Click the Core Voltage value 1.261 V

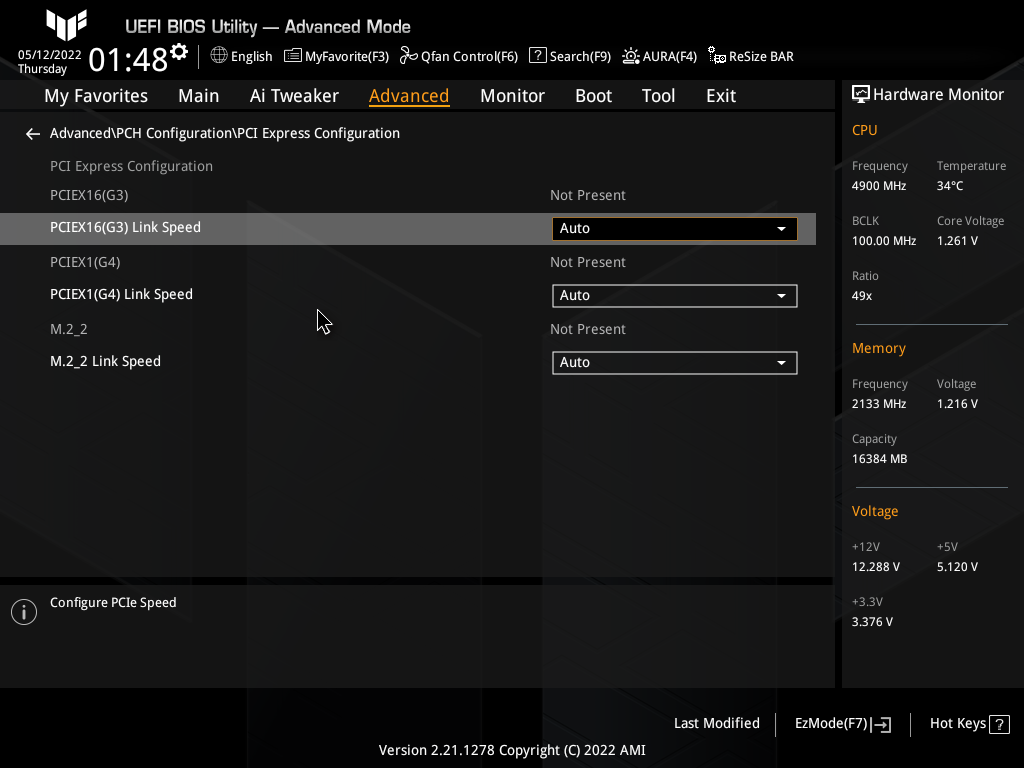[x=957, y=241]
